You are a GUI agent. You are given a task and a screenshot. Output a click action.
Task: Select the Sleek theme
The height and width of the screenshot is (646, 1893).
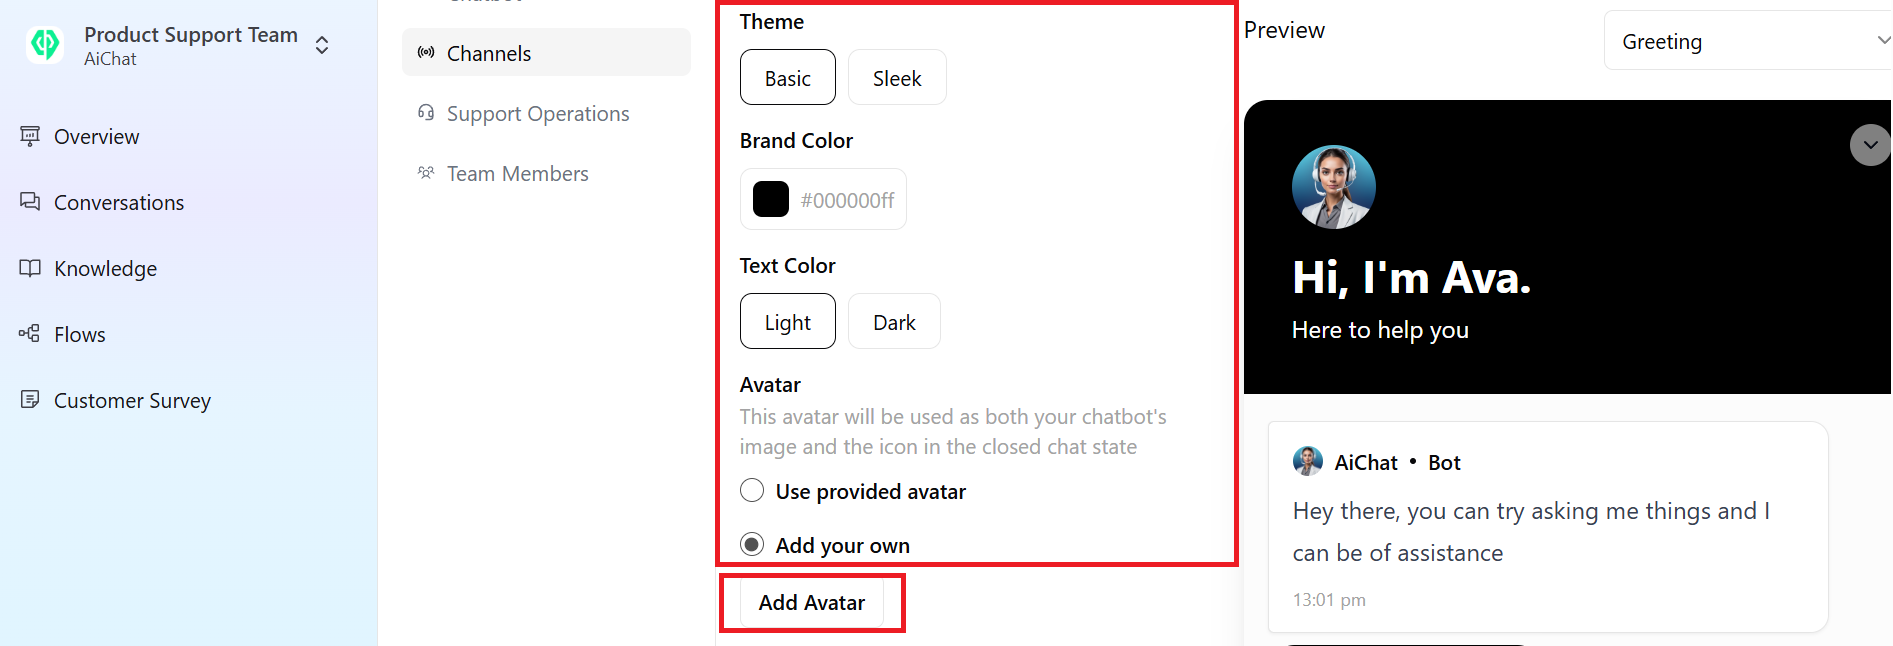(896, 77)
